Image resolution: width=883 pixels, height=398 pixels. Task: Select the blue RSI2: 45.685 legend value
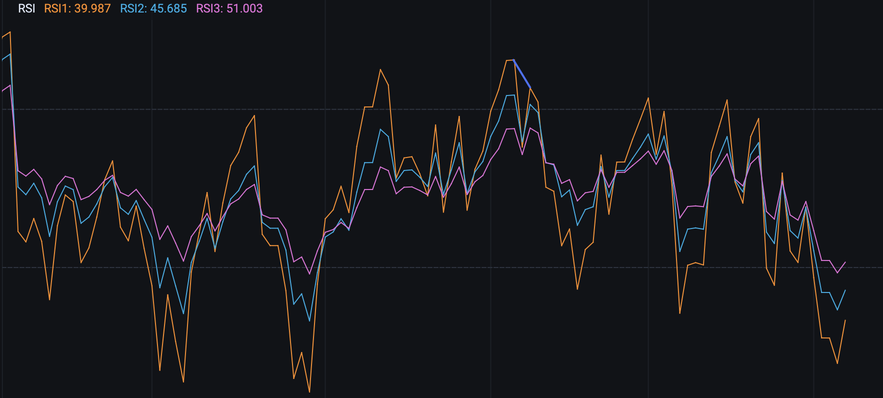click(x=154, y=8)
